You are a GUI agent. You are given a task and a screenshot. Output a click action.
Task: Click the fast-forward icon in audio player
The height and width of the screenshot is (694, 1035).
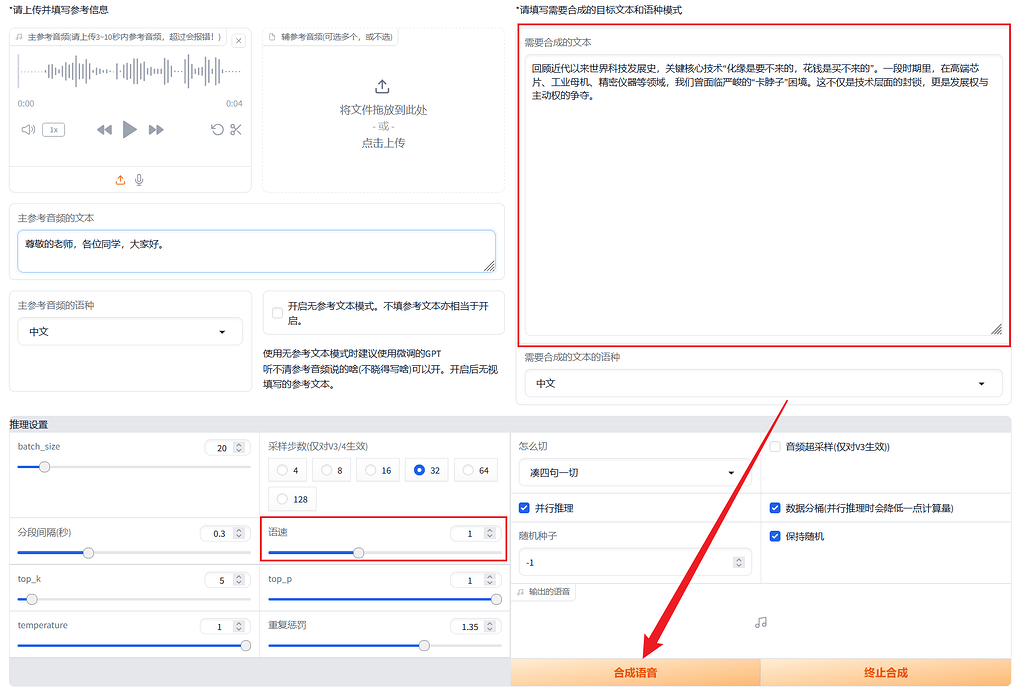tap(156, 130)
